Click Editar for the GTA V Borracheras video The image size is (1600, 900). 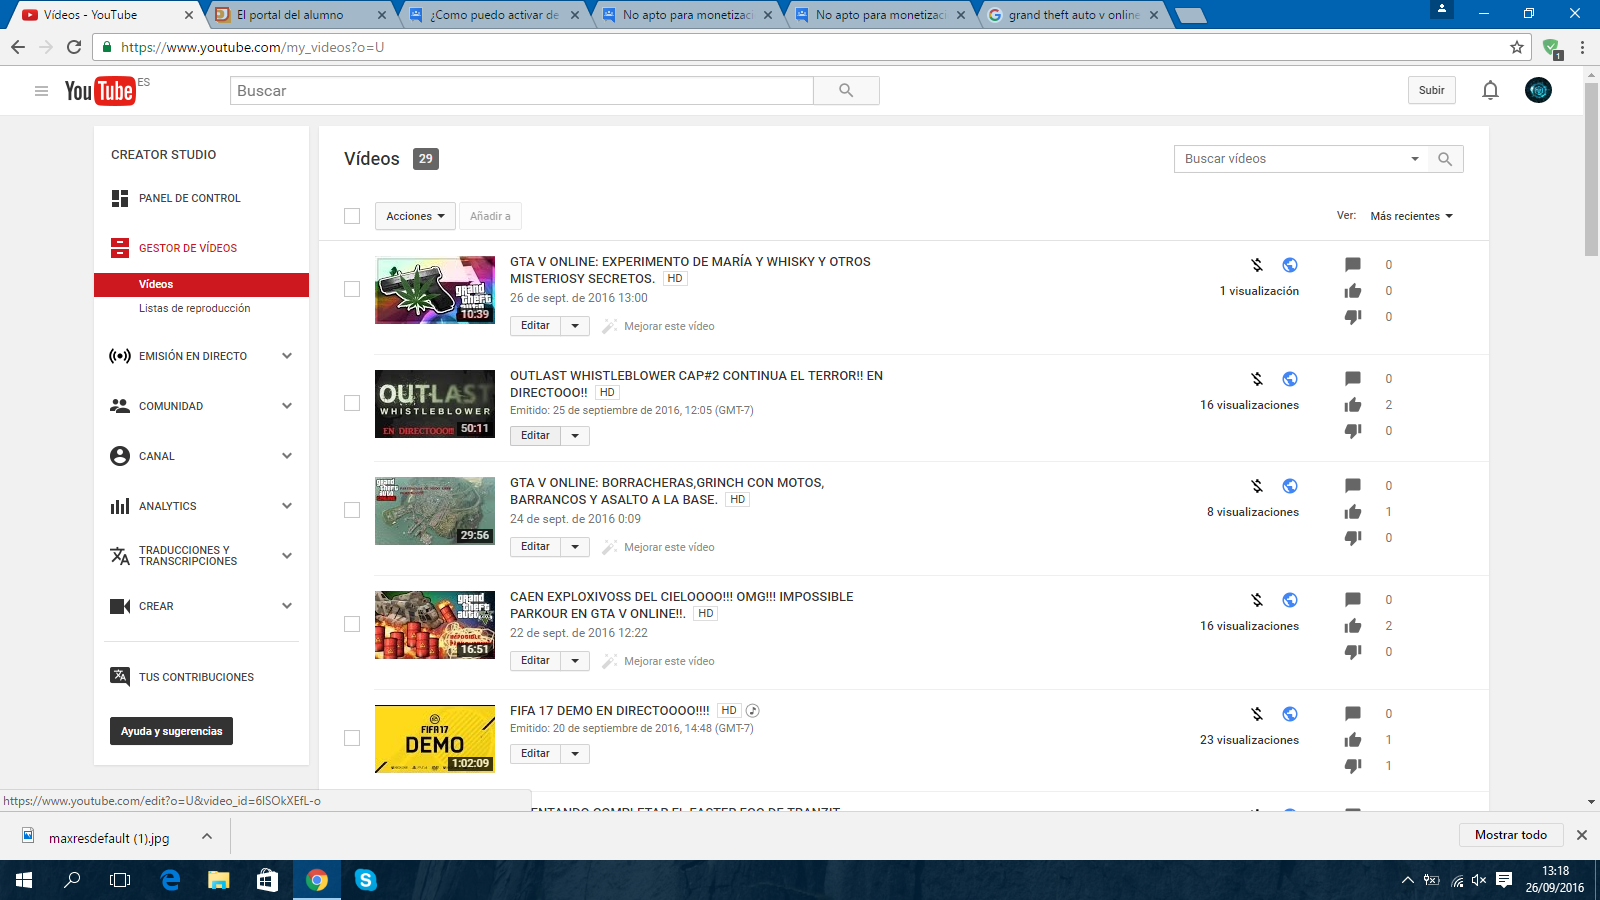535,547
